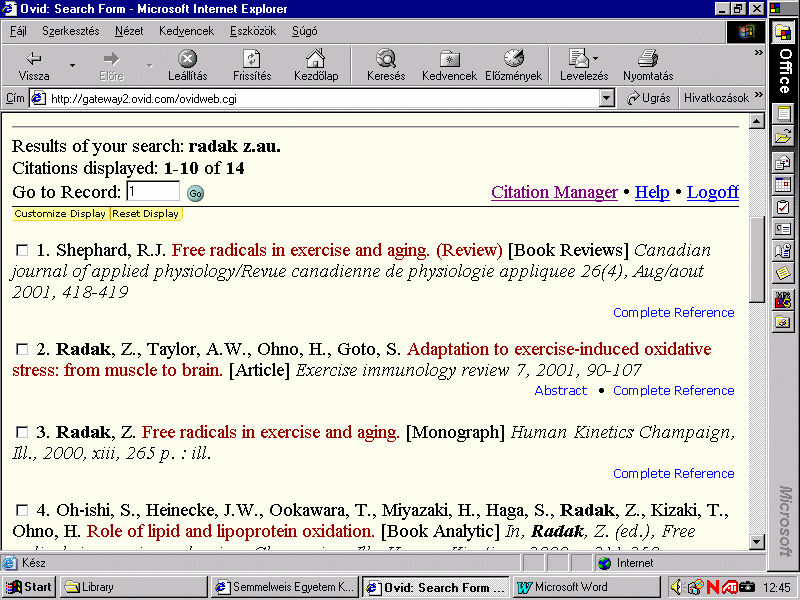Switch to Library taskbar window
This screenshot has height=600, width=800.
(x=134, y=587)
